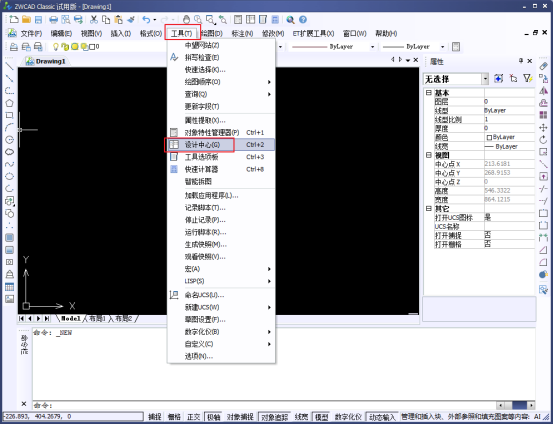The height and width of the screenshot is (424, 554).
Task: Toggle 捕捉 snap in status bar
Action: coord(154,417)
